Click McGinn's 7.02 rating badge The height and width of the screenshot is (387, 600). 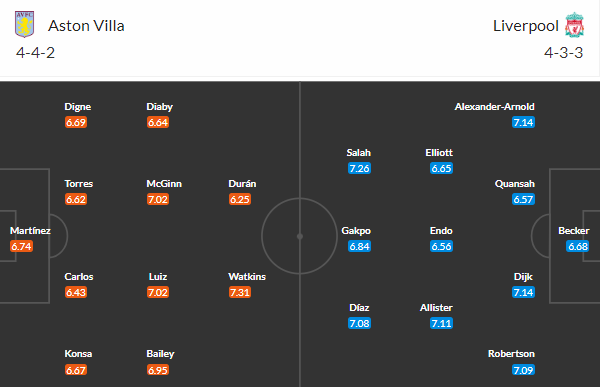(158, 199)
